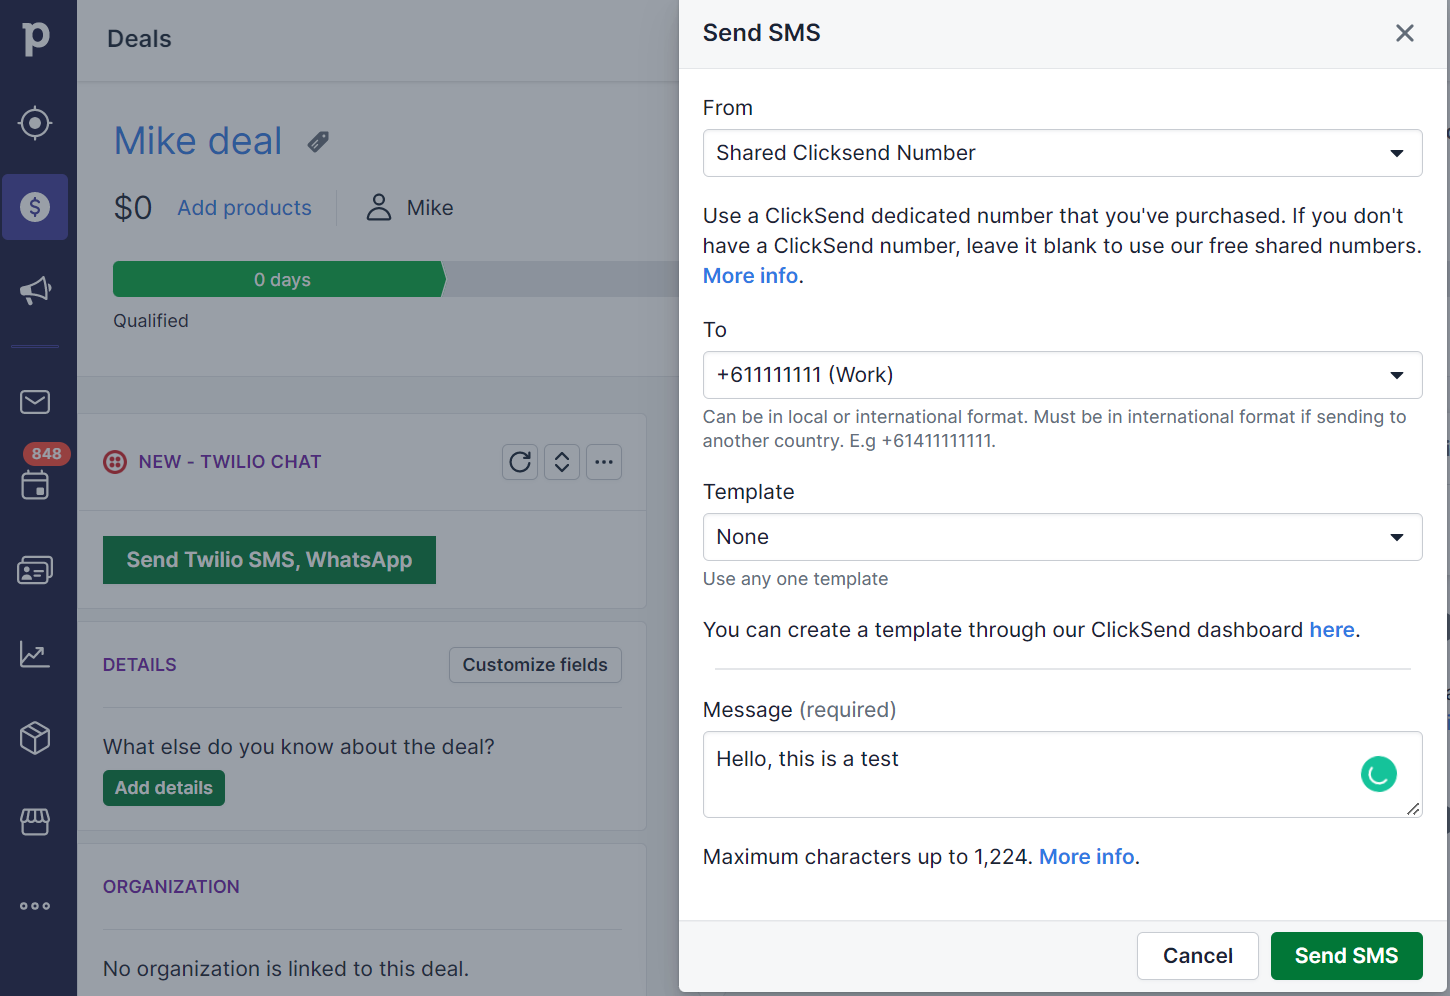Image resolution: width=1450 pixels, height=996 pixels.
Task: Open the From number dropdown
Action: (x=1062, y=153)
